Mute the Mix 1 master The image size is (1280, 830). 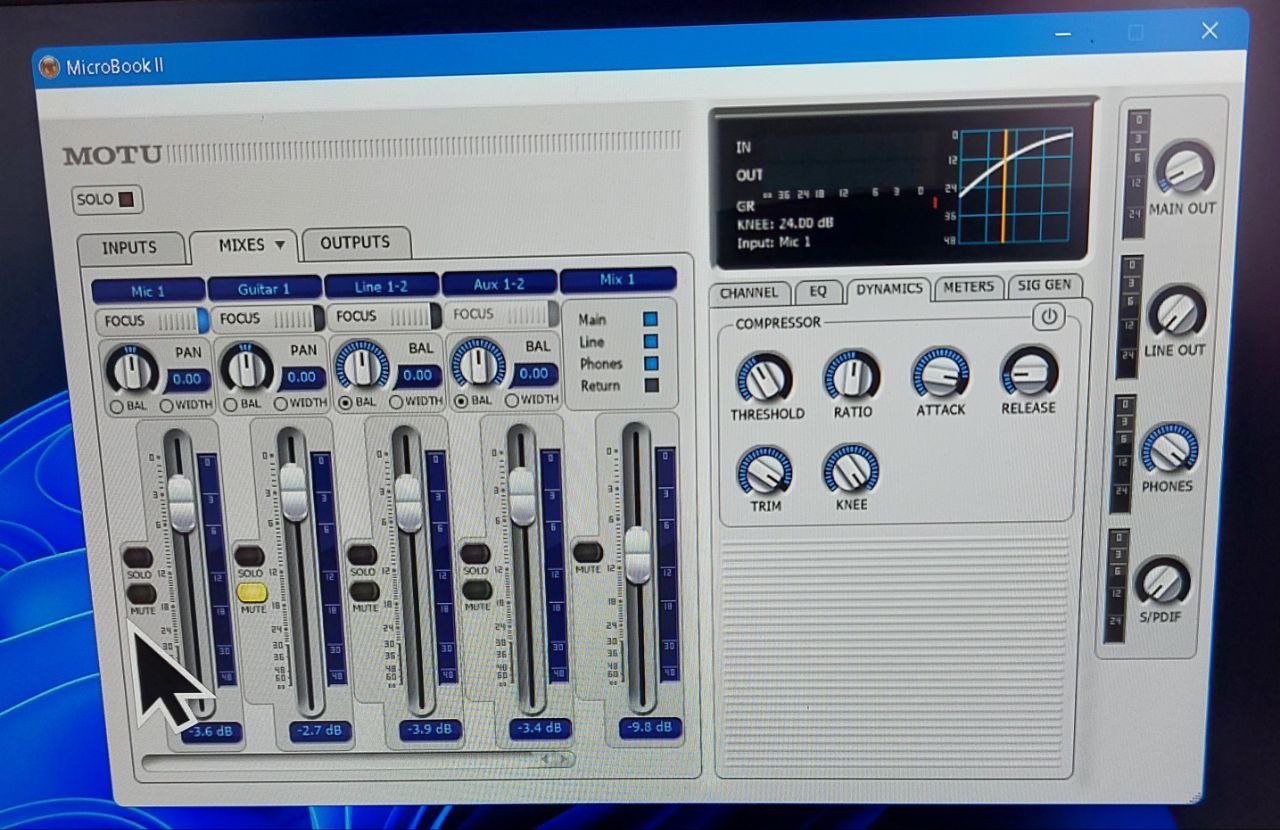pos(588,551)
